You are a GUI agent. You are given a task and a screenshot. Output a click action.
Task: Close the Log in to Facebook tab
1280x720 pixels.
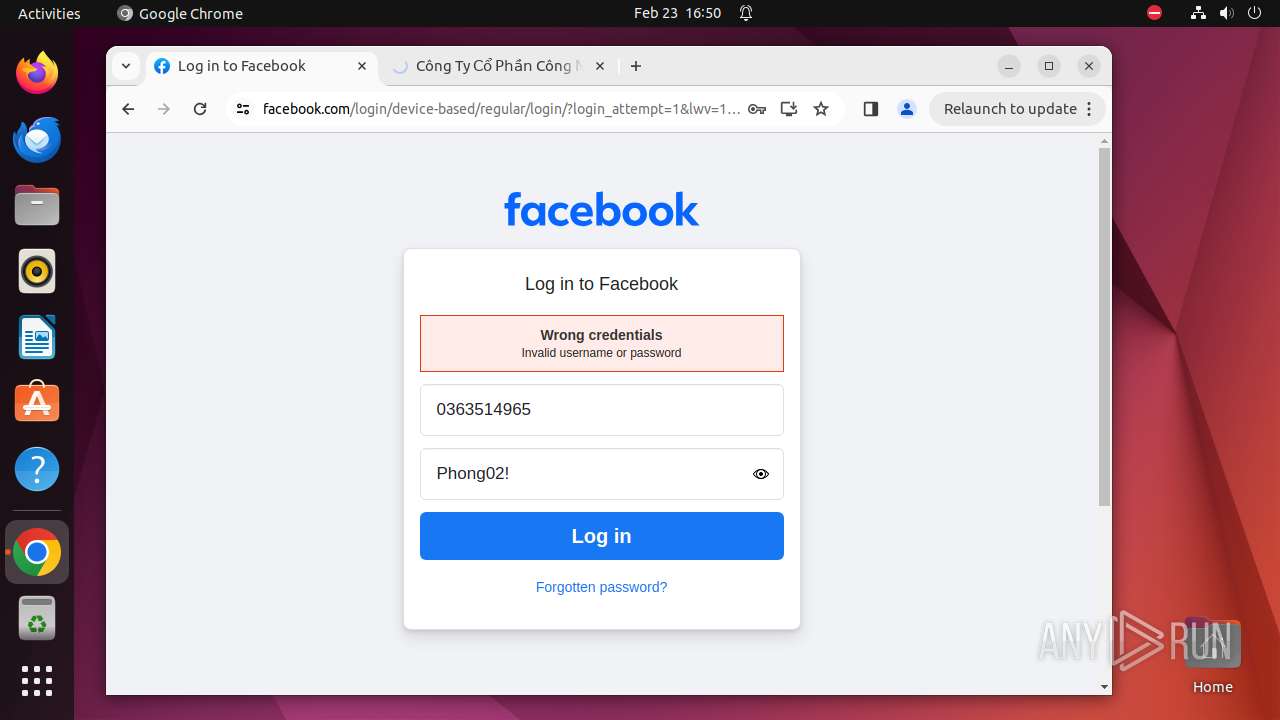tap(362, 66)
